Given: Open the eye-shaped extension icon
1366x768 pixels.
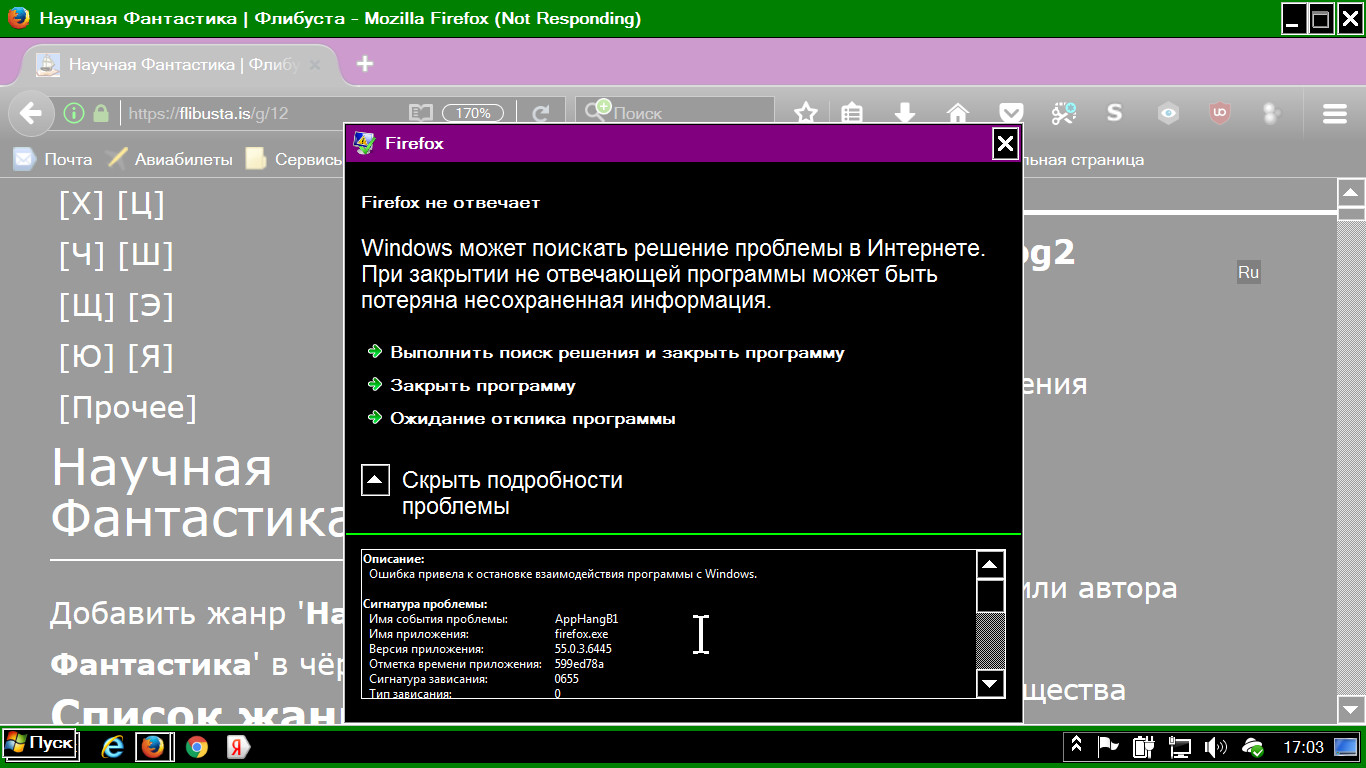Looking at the screenshot, I should (x=1168, y=113).
